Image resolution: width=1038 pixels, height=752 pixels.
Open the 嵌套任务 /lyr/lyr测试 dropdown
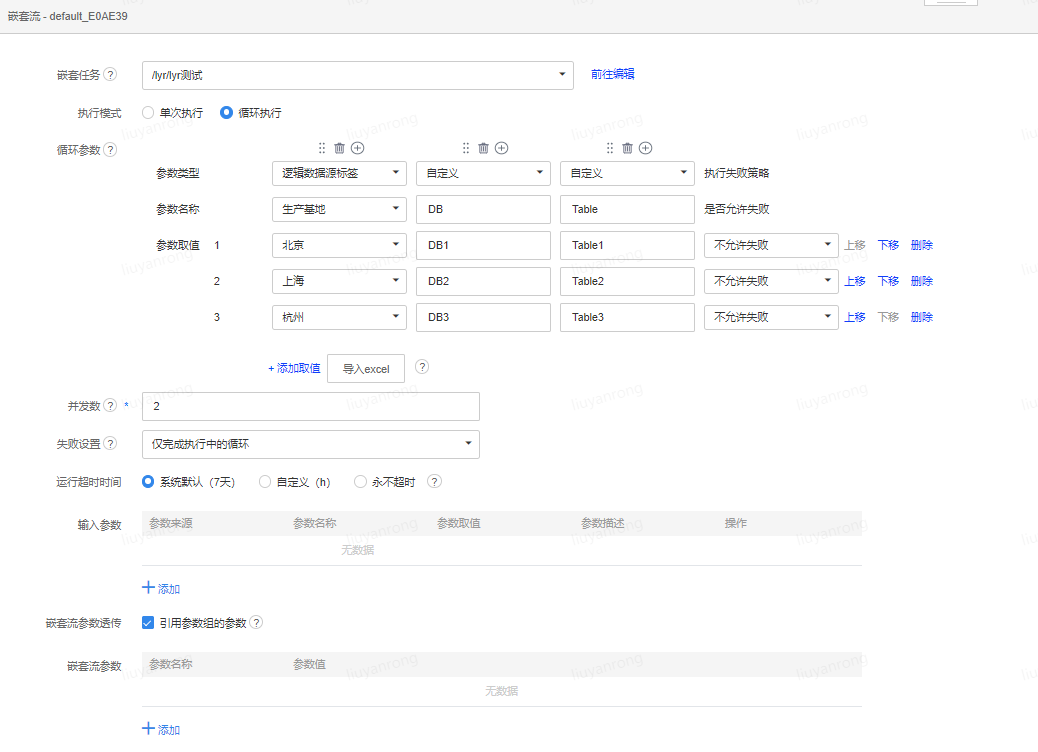[x=357, y=75]
